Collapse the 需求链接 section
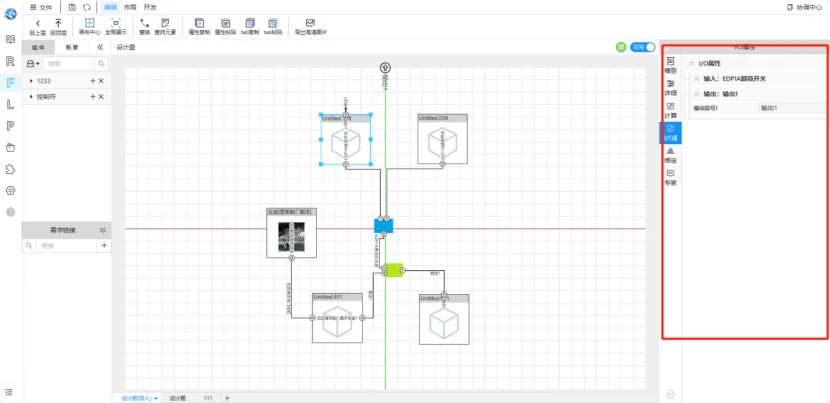The width and height of the screenshot is (830, 403). coord(103,230)
